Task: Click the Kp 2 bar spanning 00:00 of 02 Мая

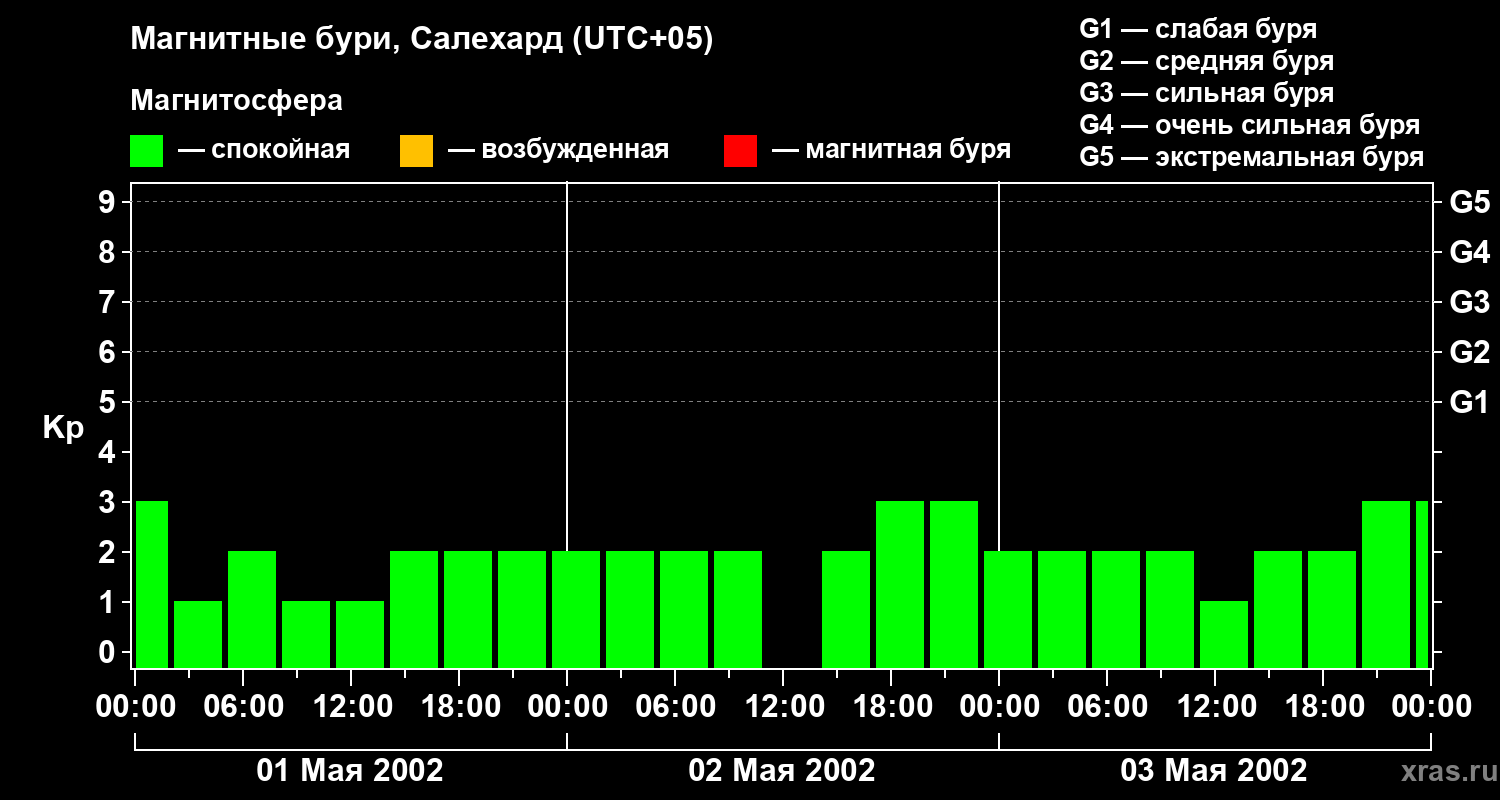Action: (x=576, y=609)
